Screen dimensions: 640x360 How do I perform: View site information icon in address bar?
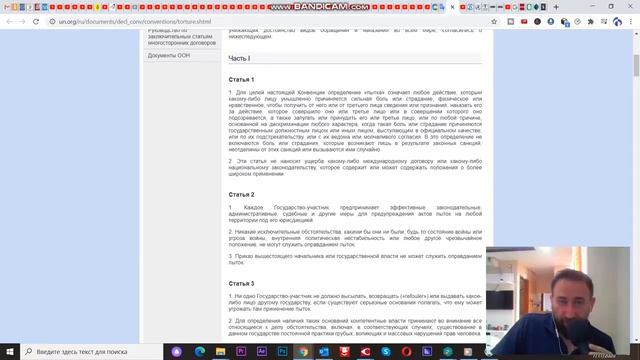click(x=52, y=22)
